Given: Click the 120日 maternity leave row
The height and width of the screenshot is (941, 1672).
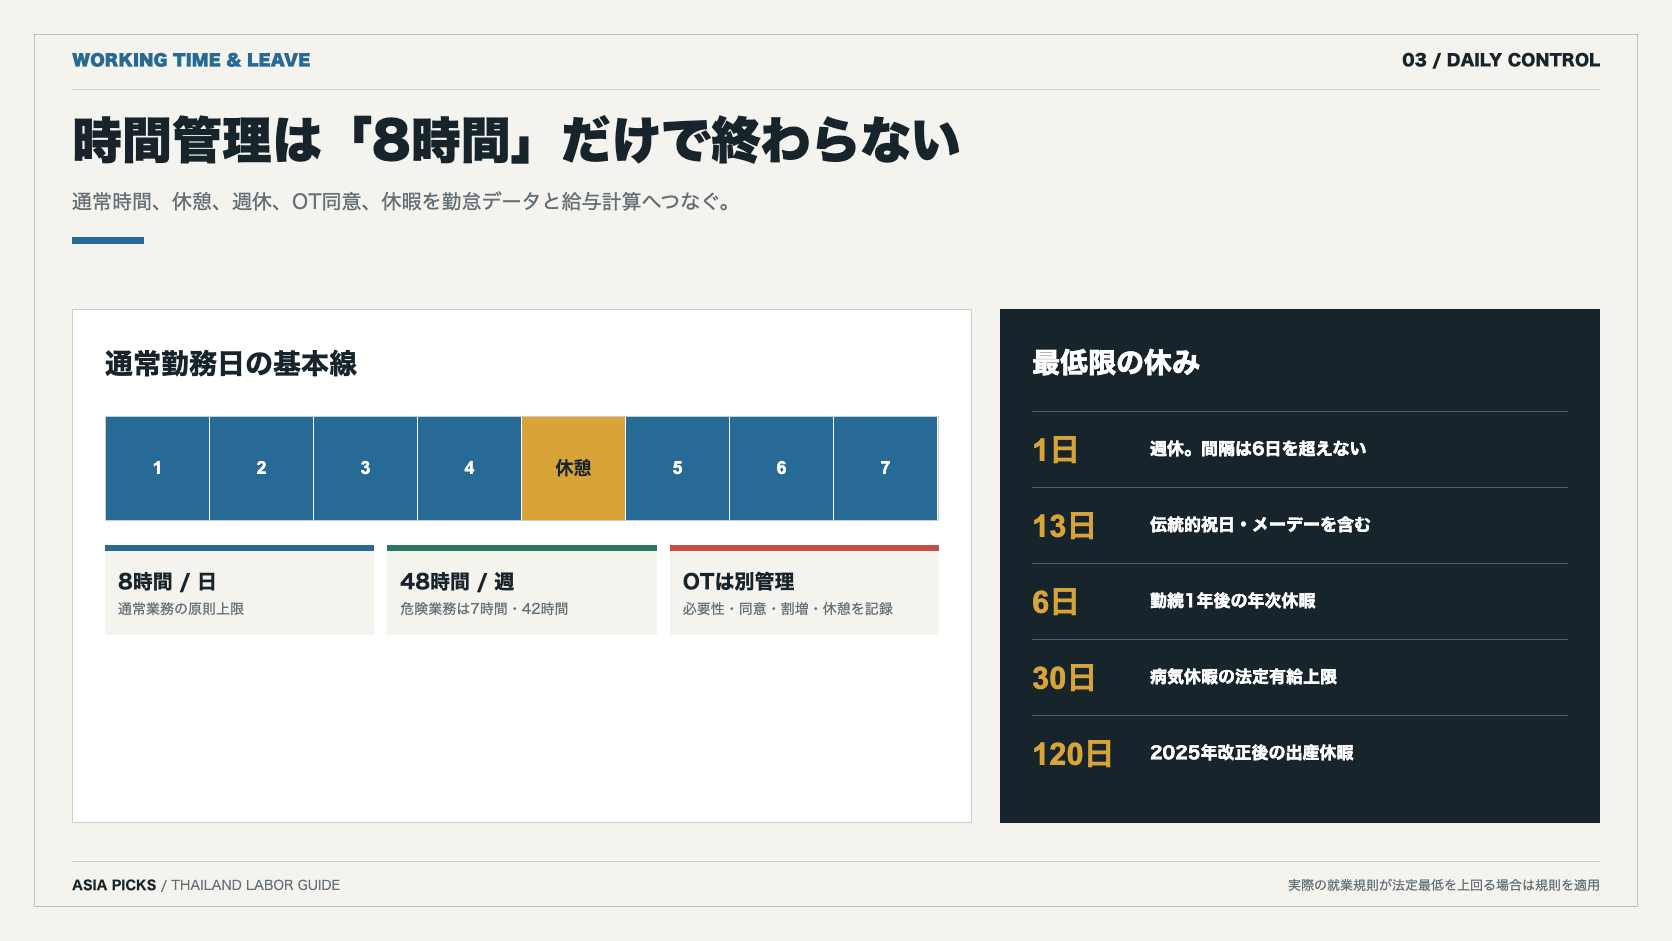Looking at the screenshot, I should point(1300,754).
